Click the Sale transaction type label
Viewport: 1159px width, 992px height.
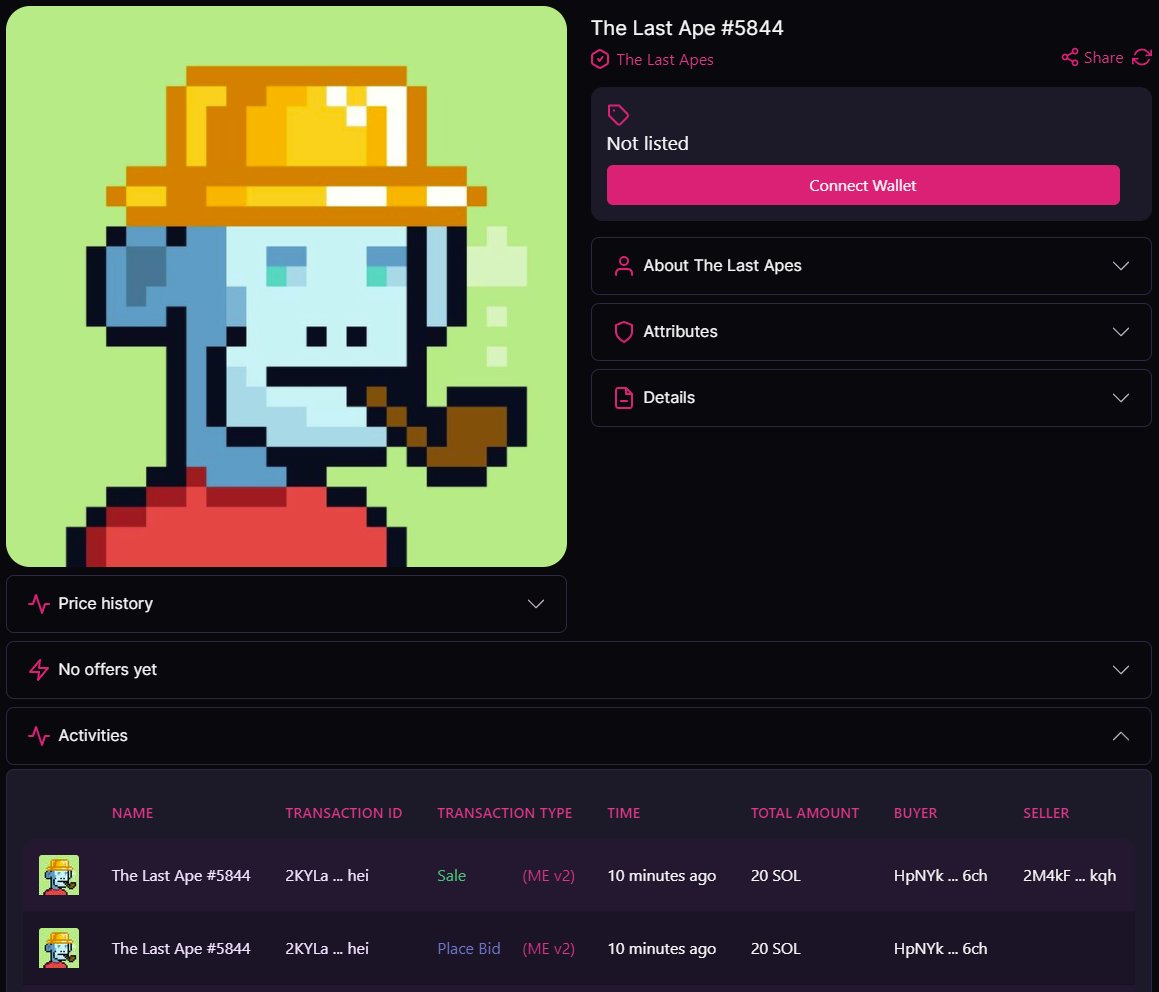click(x=452, y=875)
